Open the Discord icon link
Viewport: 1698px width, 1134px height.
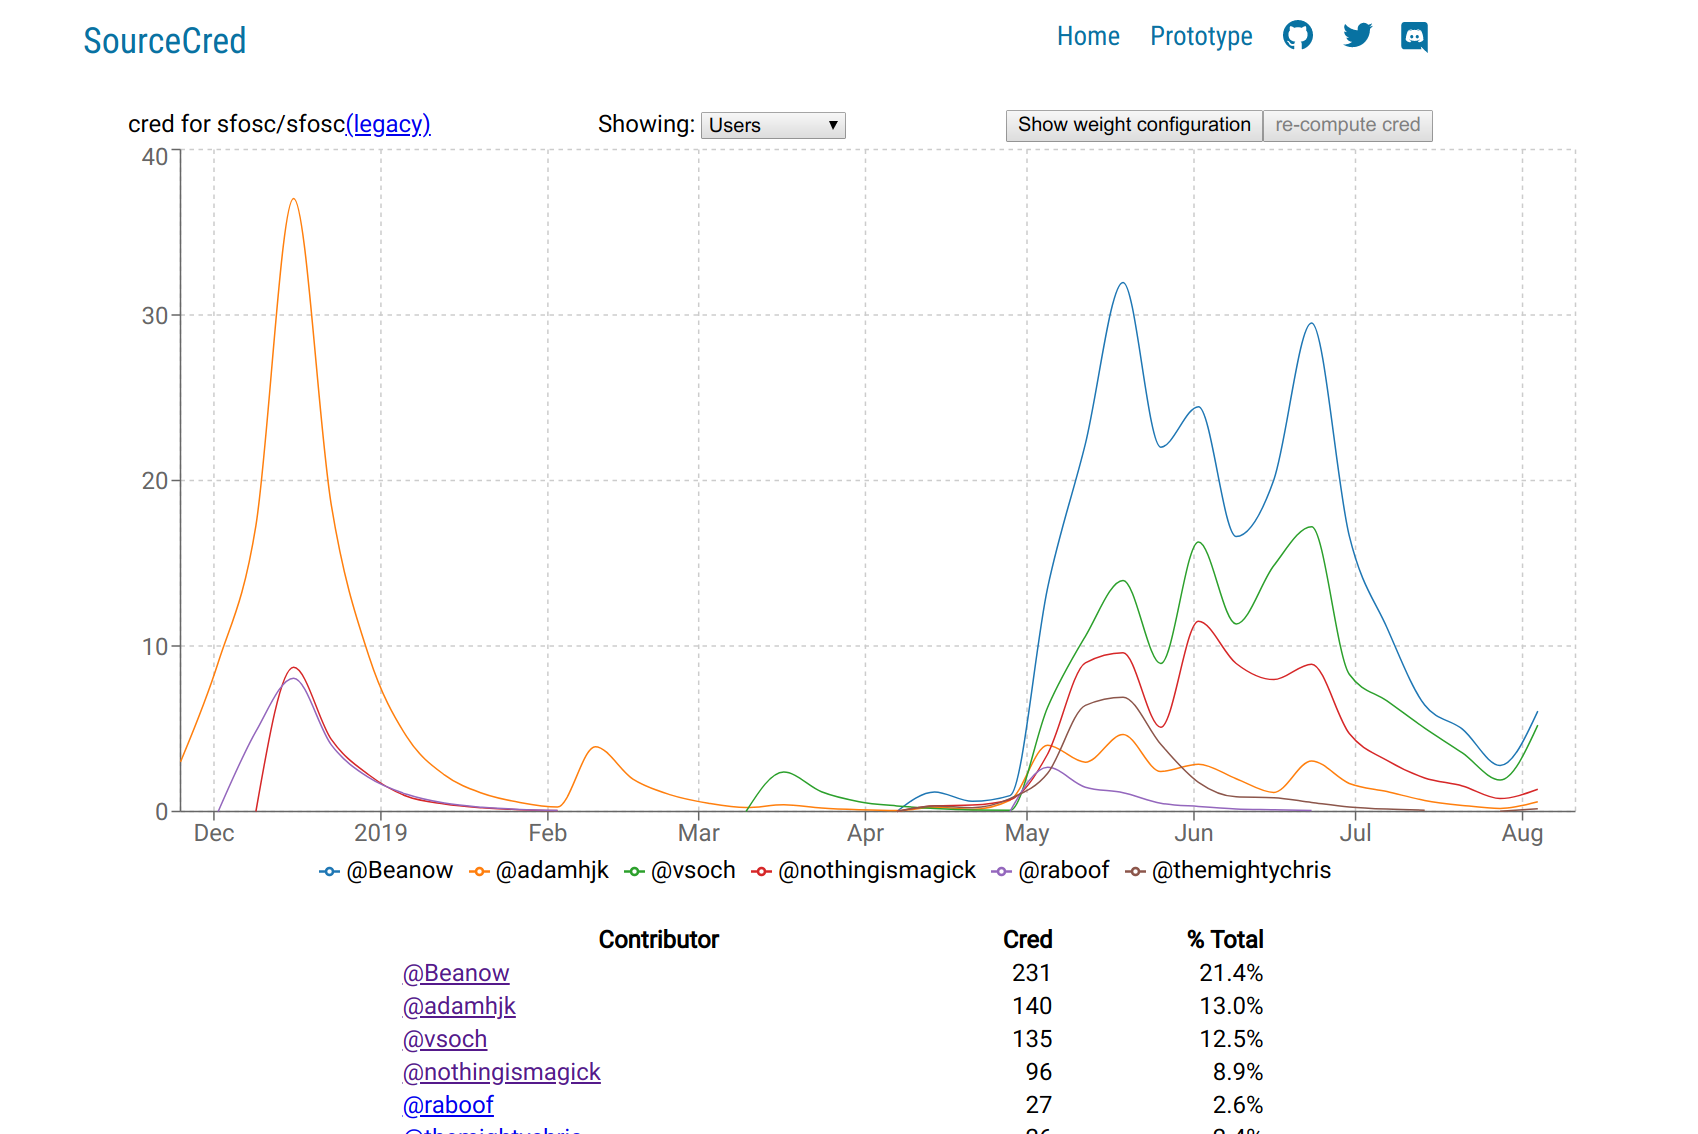coord(1414,37)
